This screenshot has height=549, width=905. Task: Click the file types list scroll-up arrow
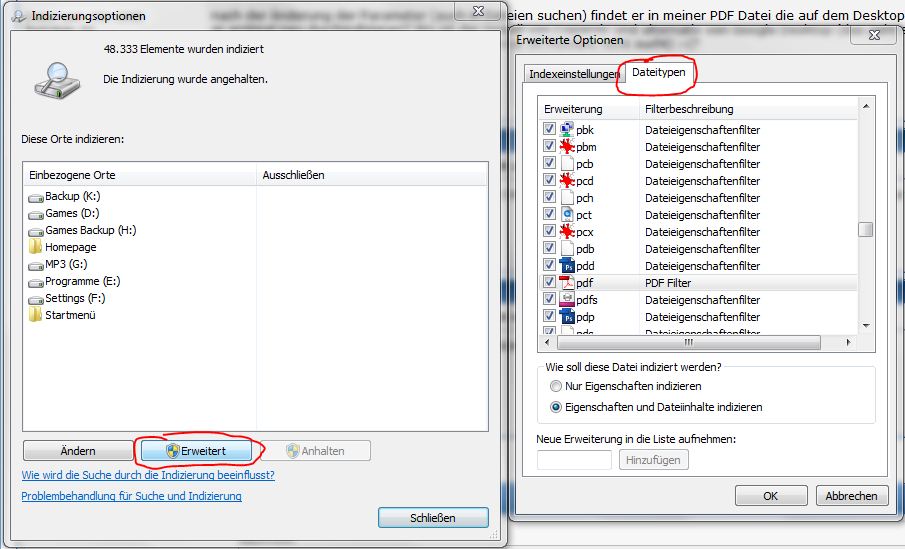click(866, 106)
